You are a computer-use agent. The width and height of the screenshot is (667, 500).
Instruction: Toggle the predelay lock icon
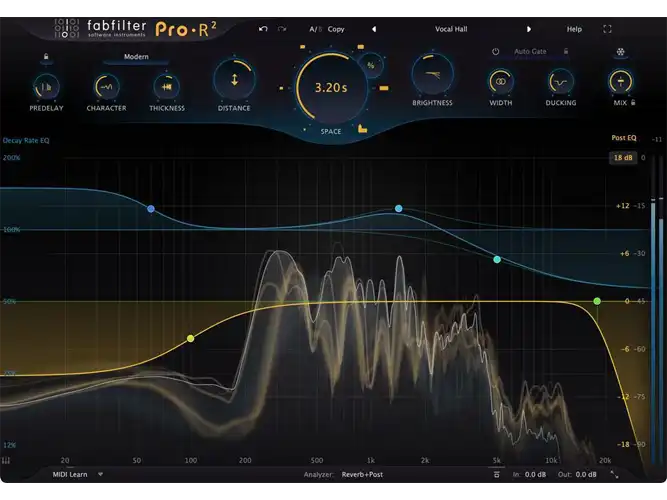(46, 57)
